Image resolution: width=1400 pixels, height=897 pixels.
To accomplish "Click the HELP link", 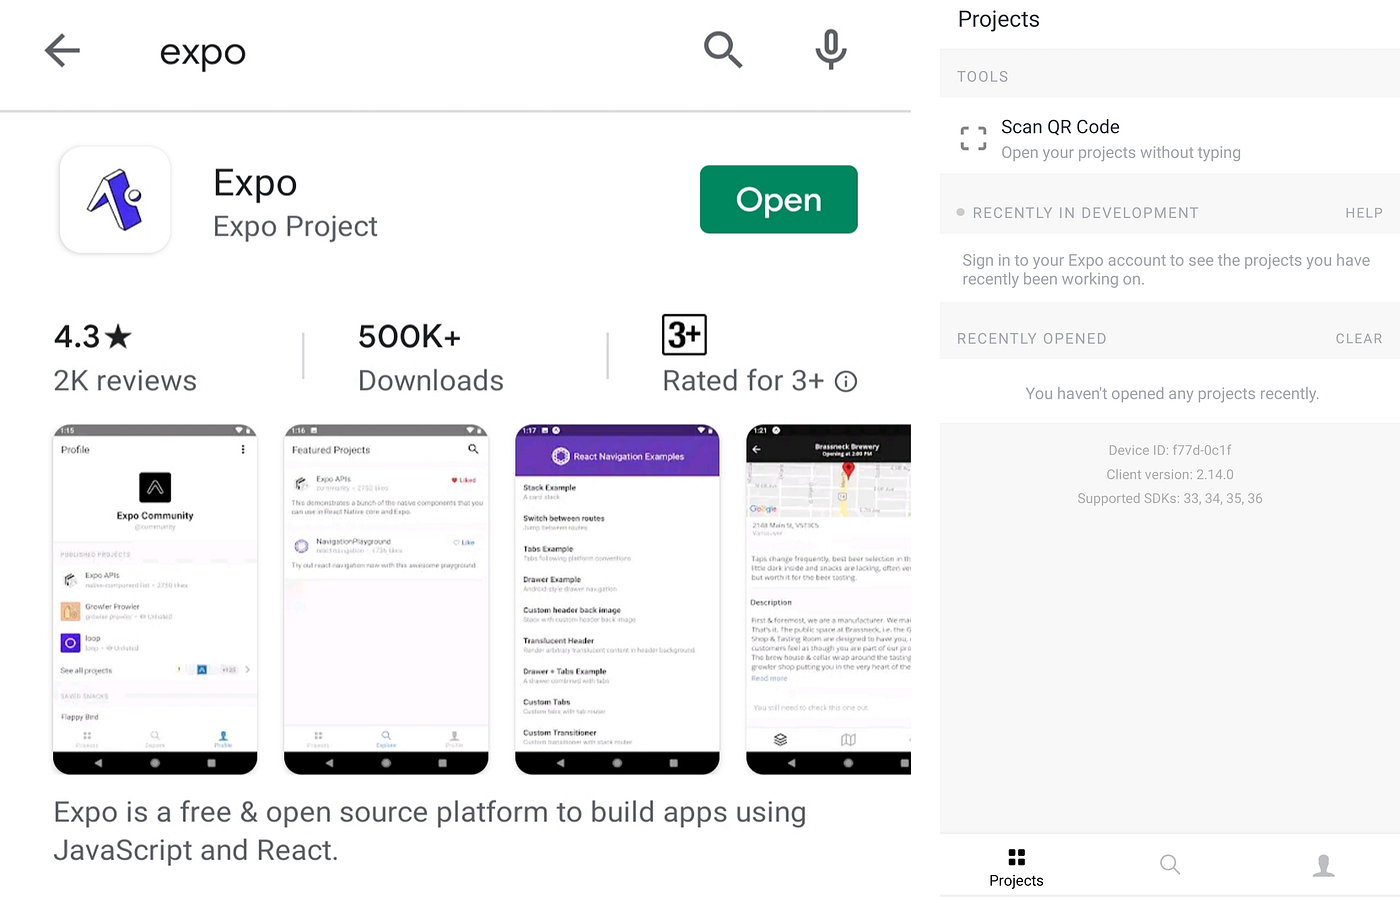I will [1363, 213].
